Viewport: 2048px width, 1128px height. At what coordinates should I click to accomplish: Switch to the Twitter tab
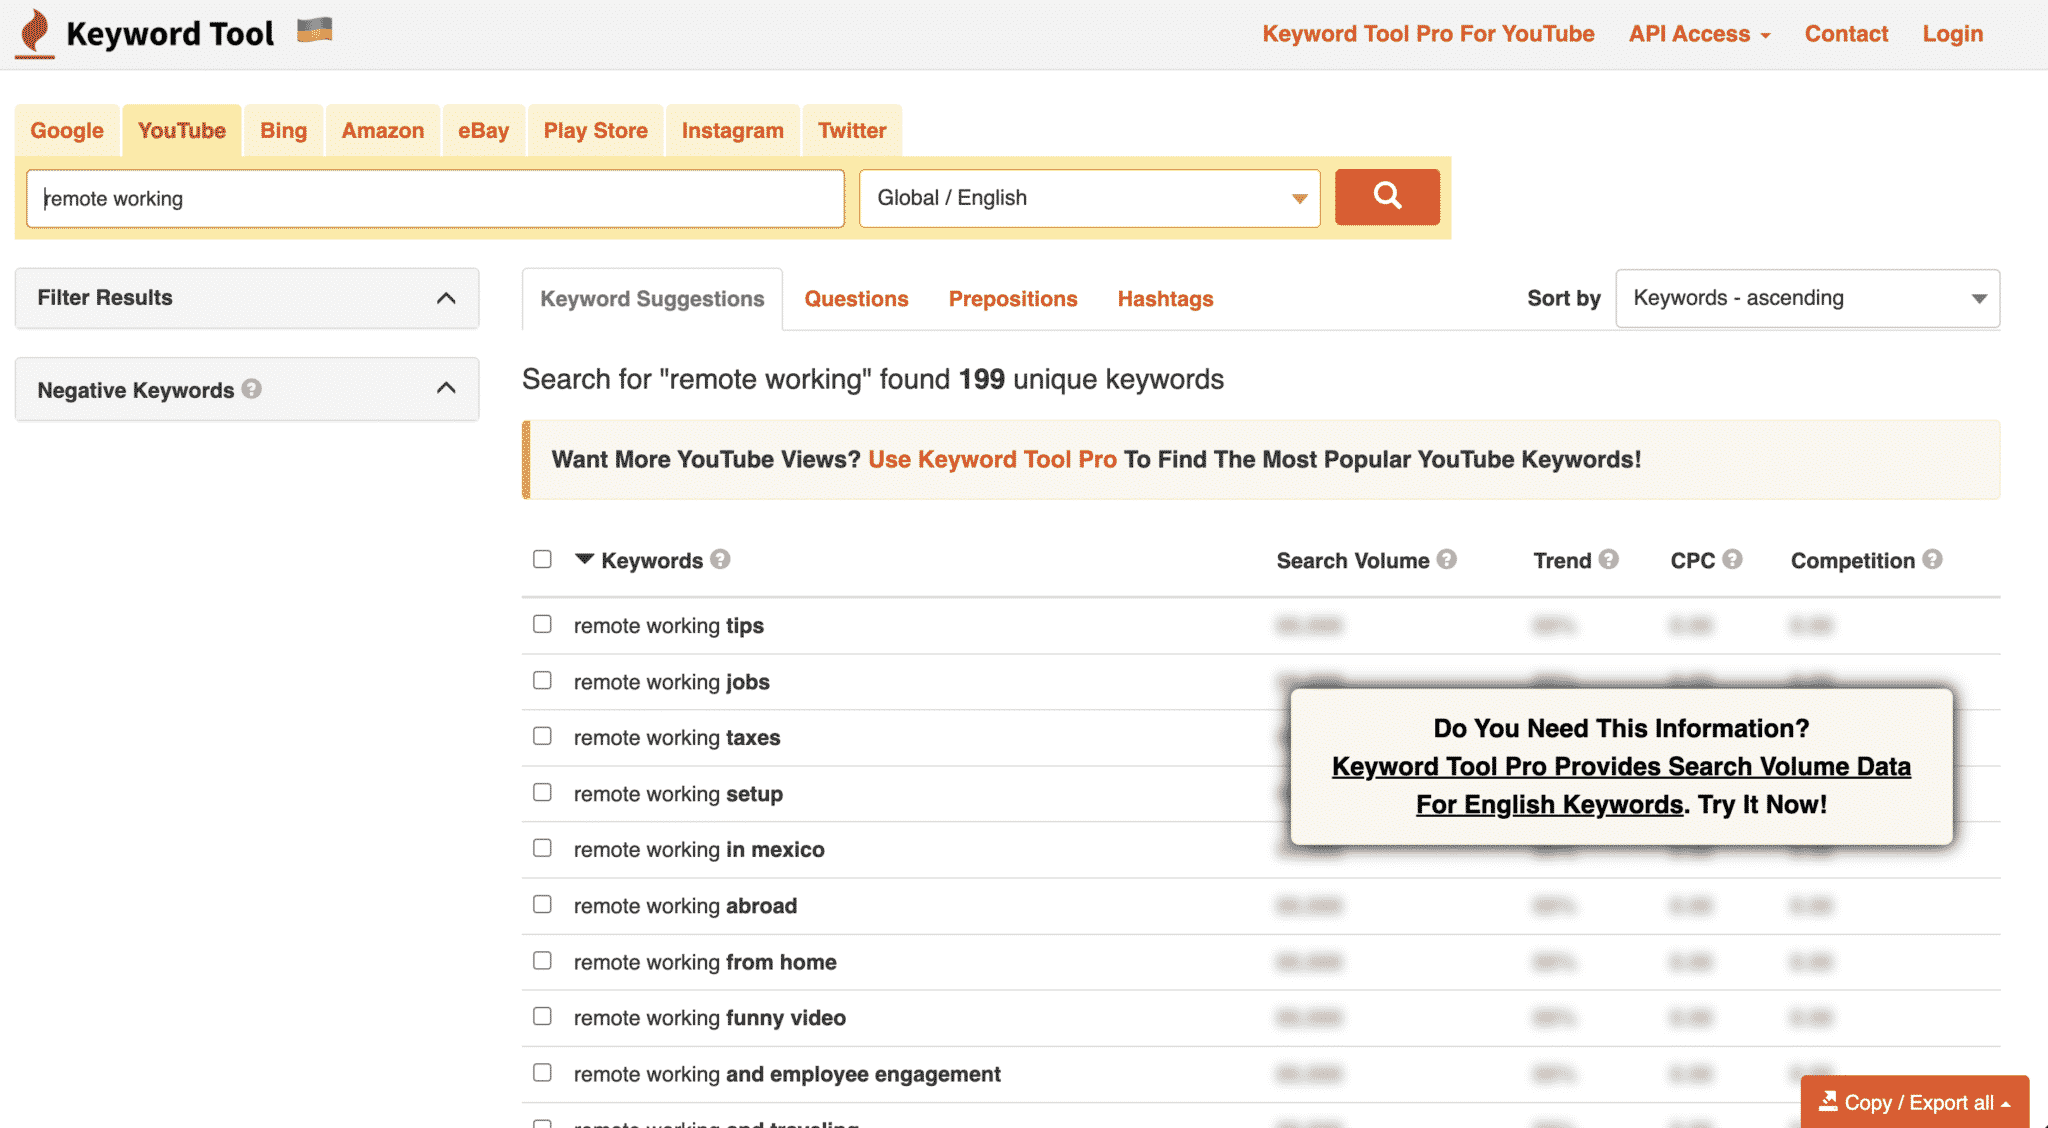[x=852, y=130]
